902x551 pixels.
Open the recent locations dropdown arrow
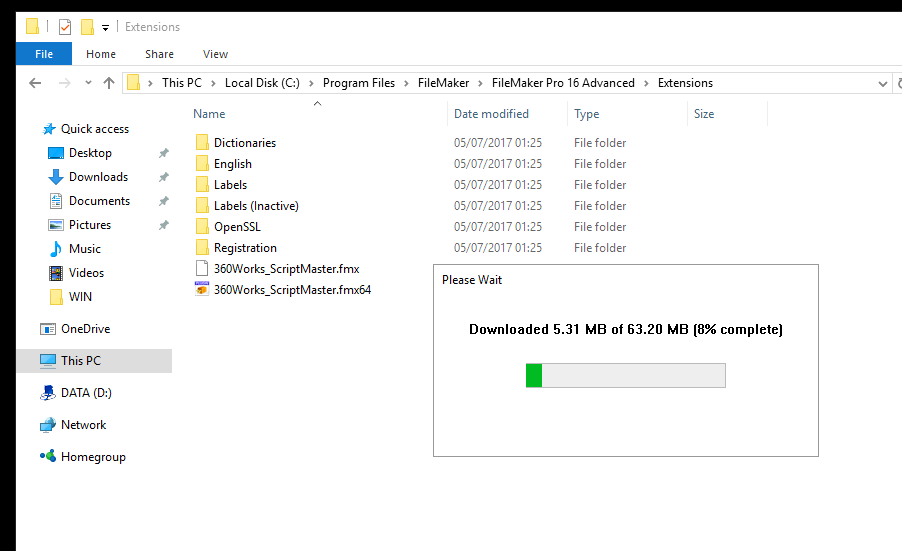tap(88, 83)
